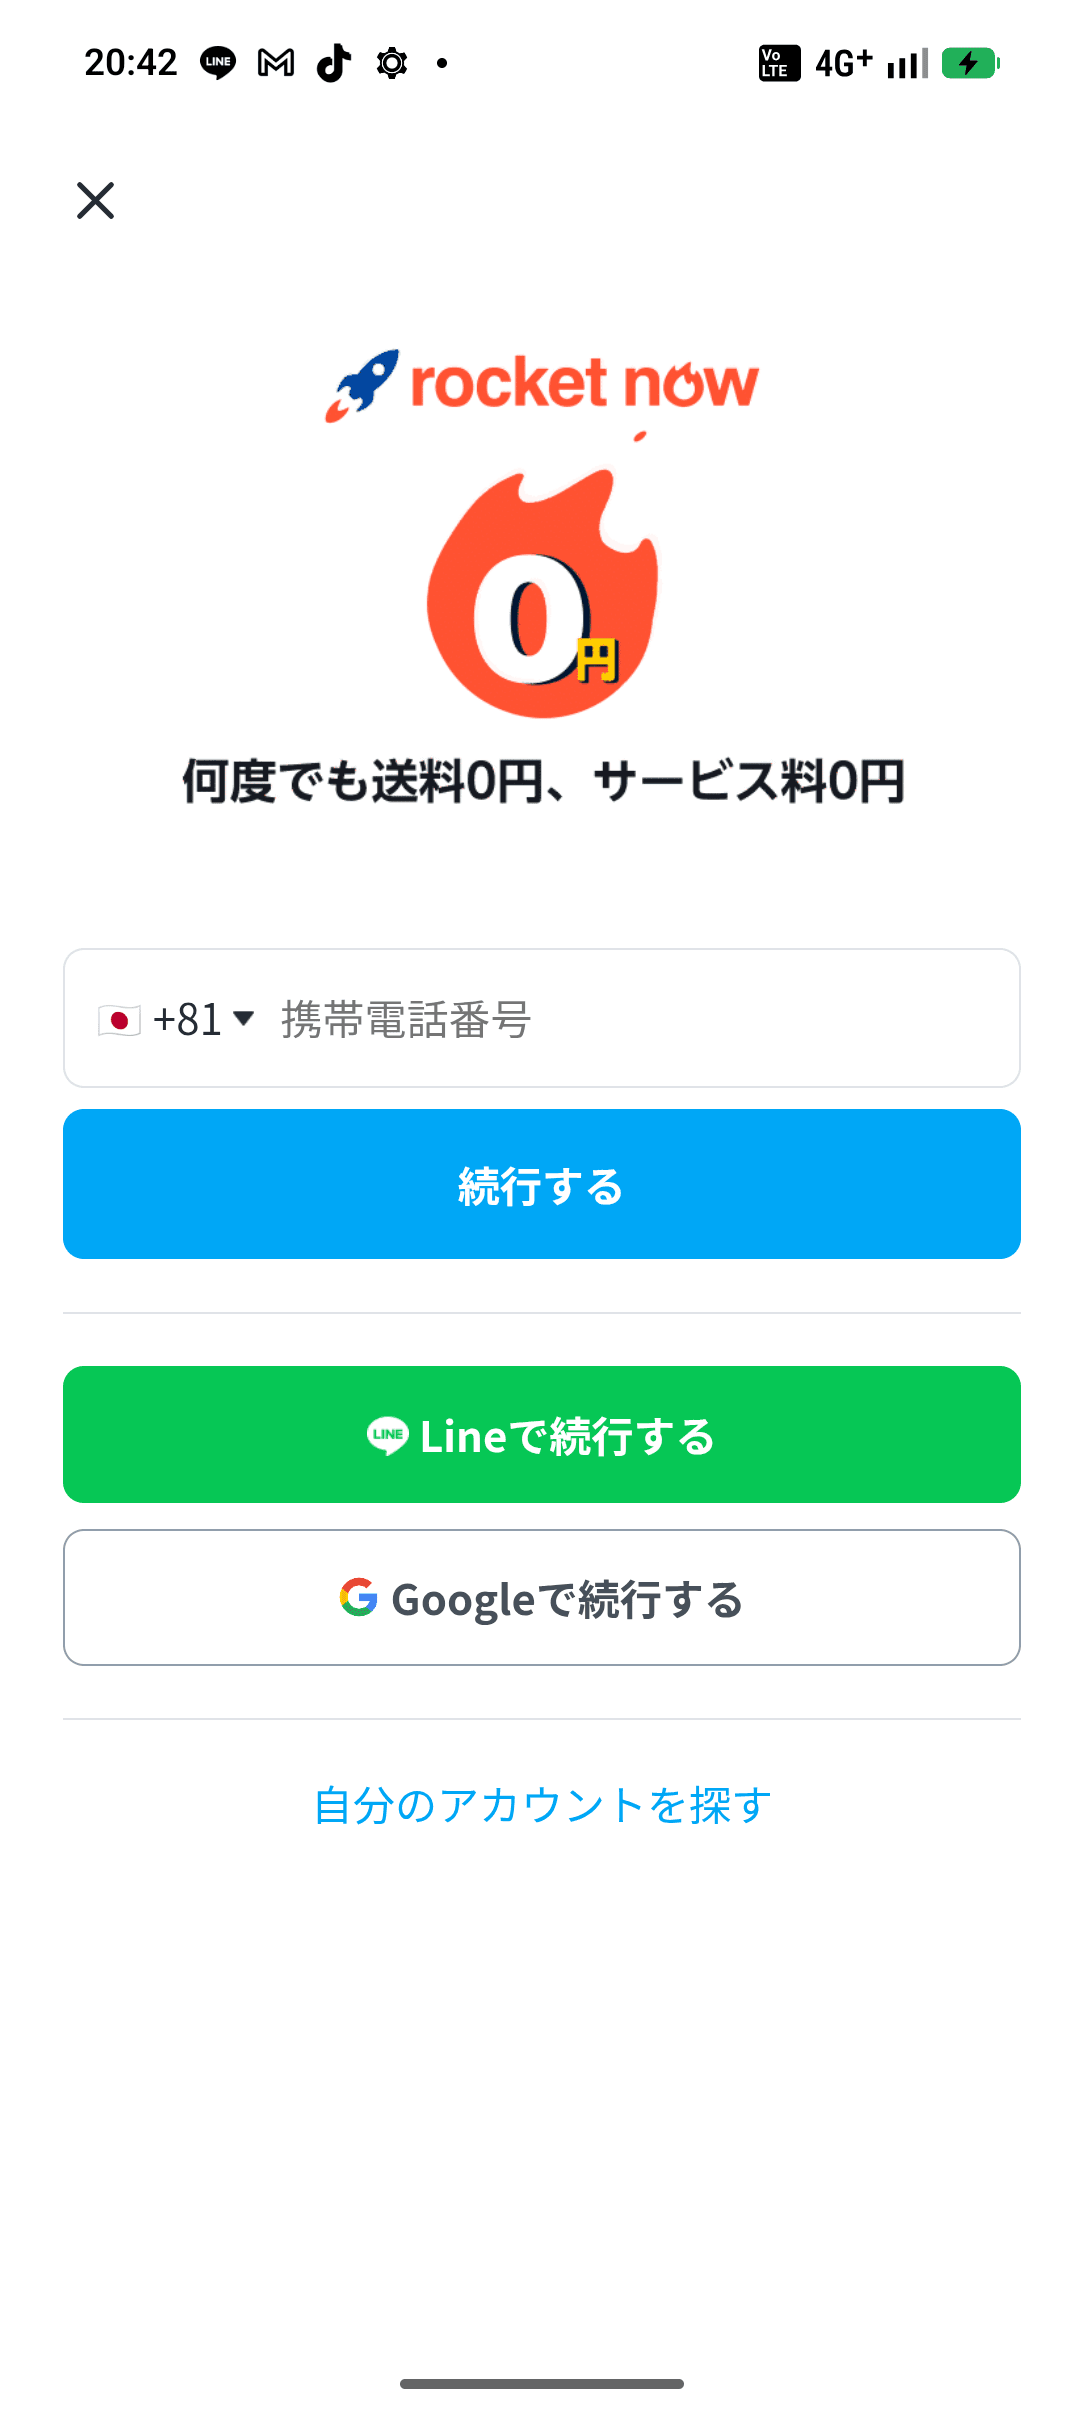Open the +81 country code dropdown

pos(187,1020)
